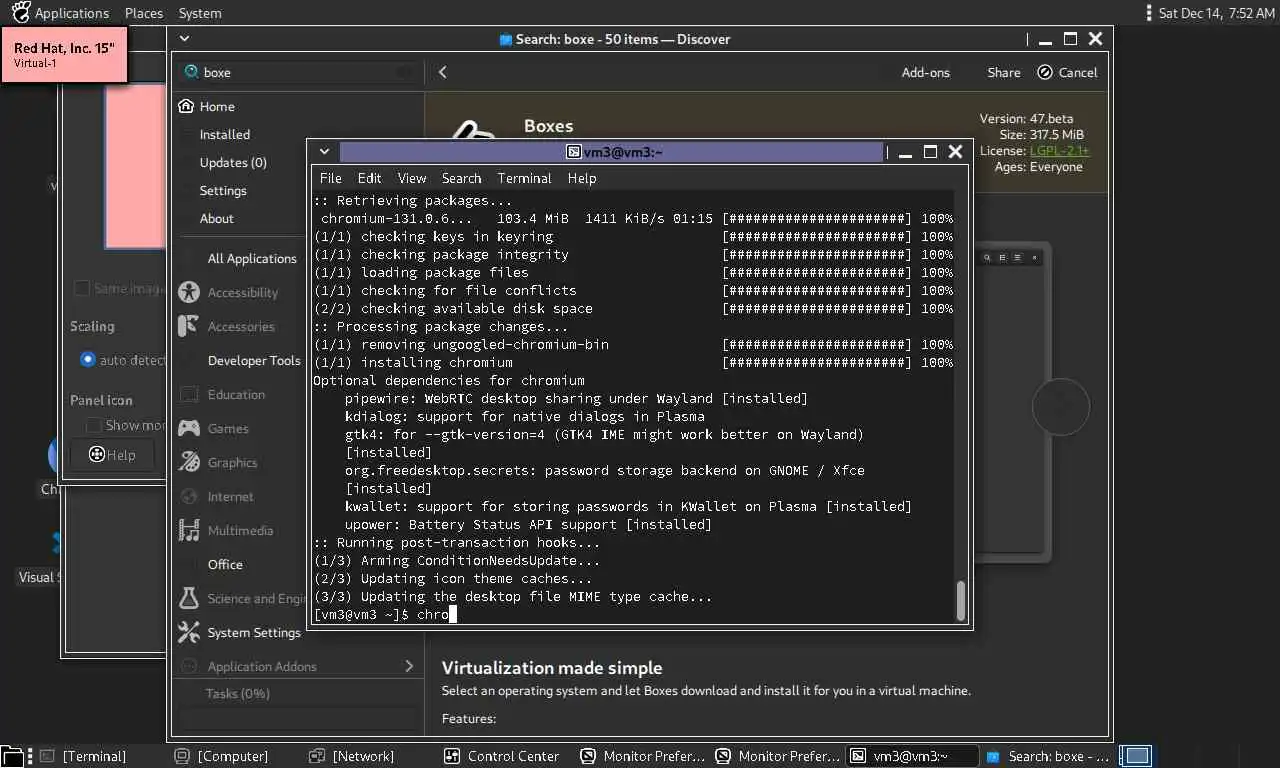Click the terminal icon in vm3@vm3 title bar

coord(574,152)
